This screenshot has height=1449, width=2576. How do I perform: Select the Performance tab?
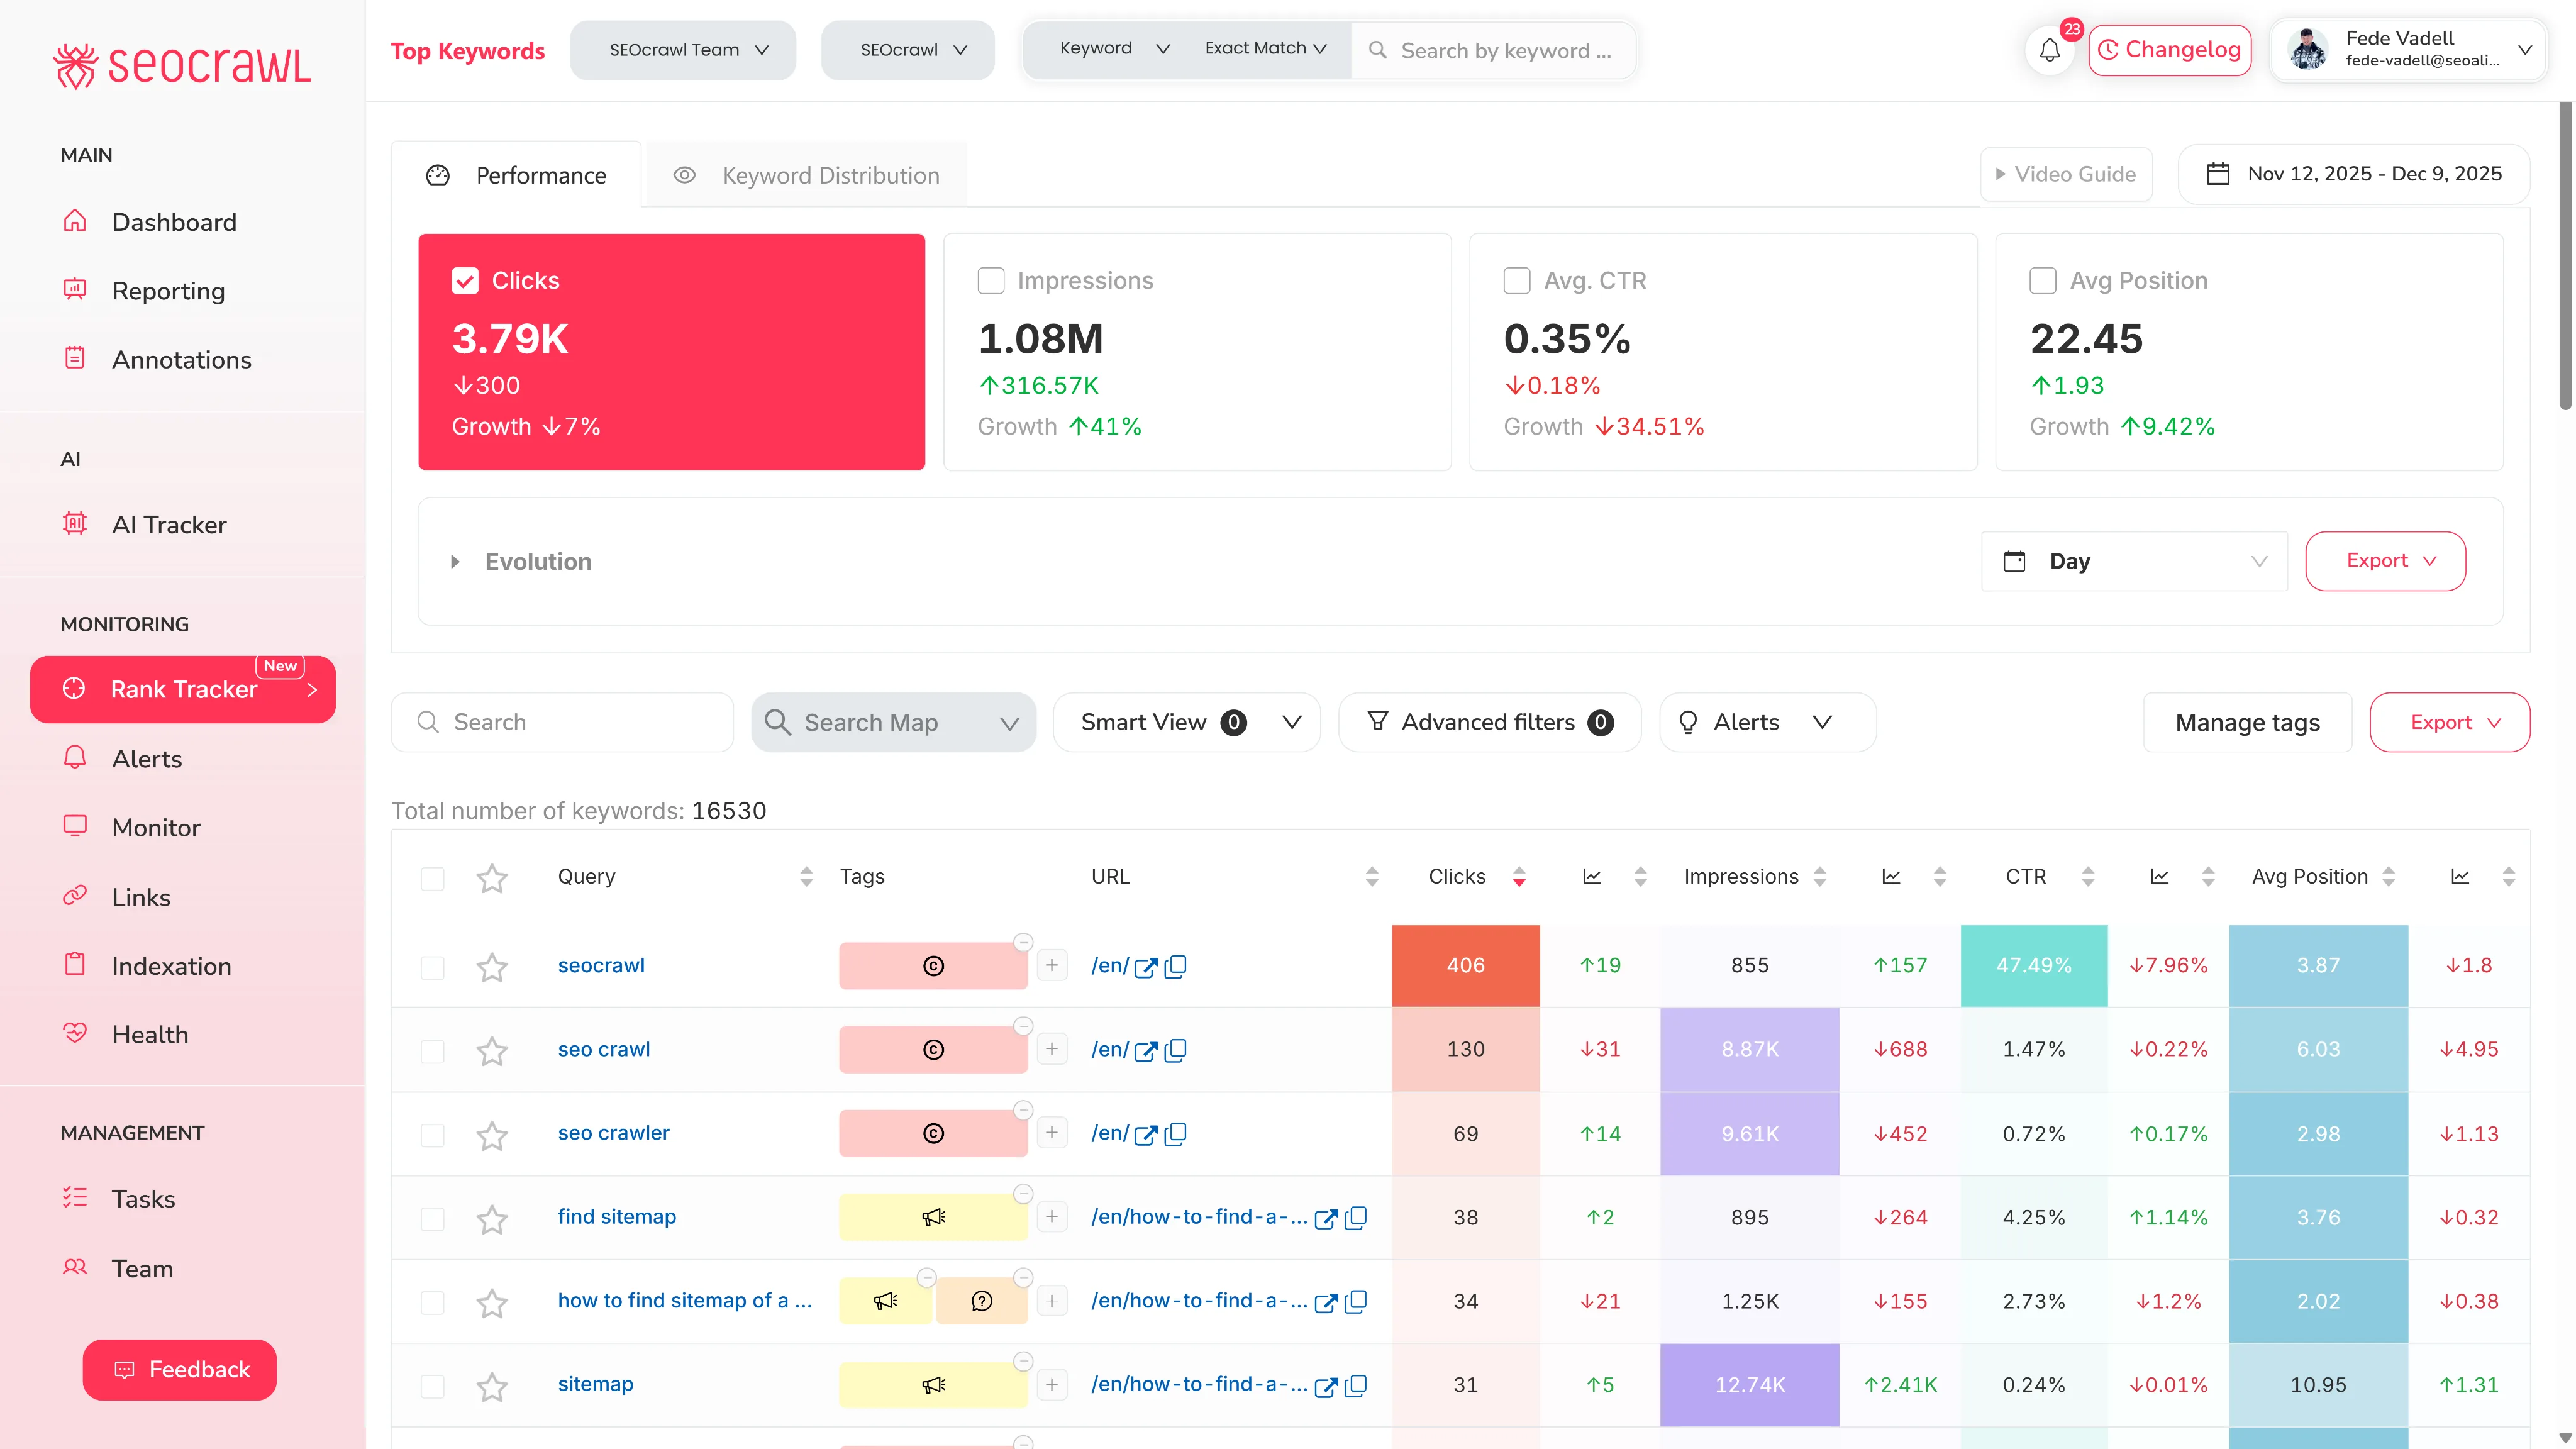click(x=516, y=176)
